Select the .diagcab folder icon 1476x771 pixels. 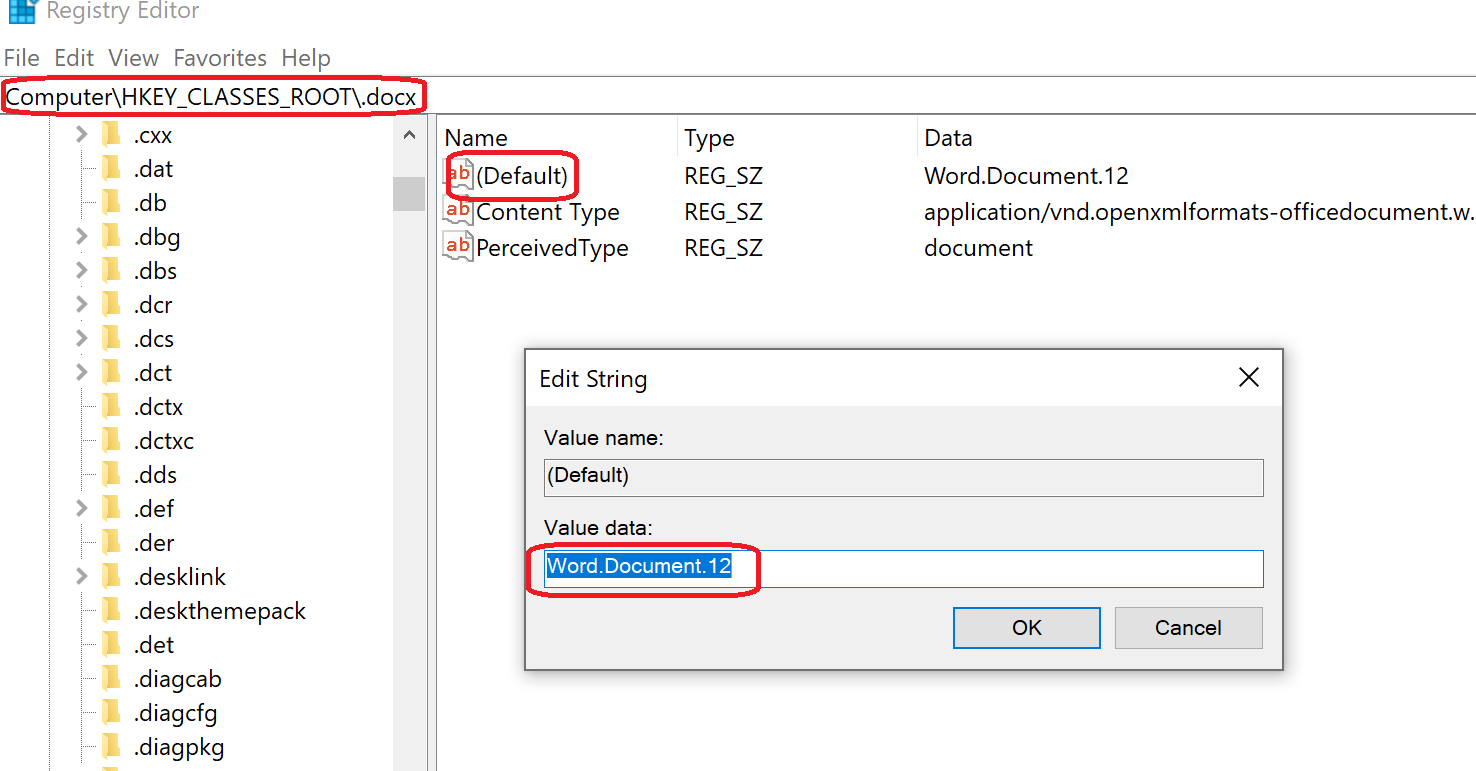point(111,679)
